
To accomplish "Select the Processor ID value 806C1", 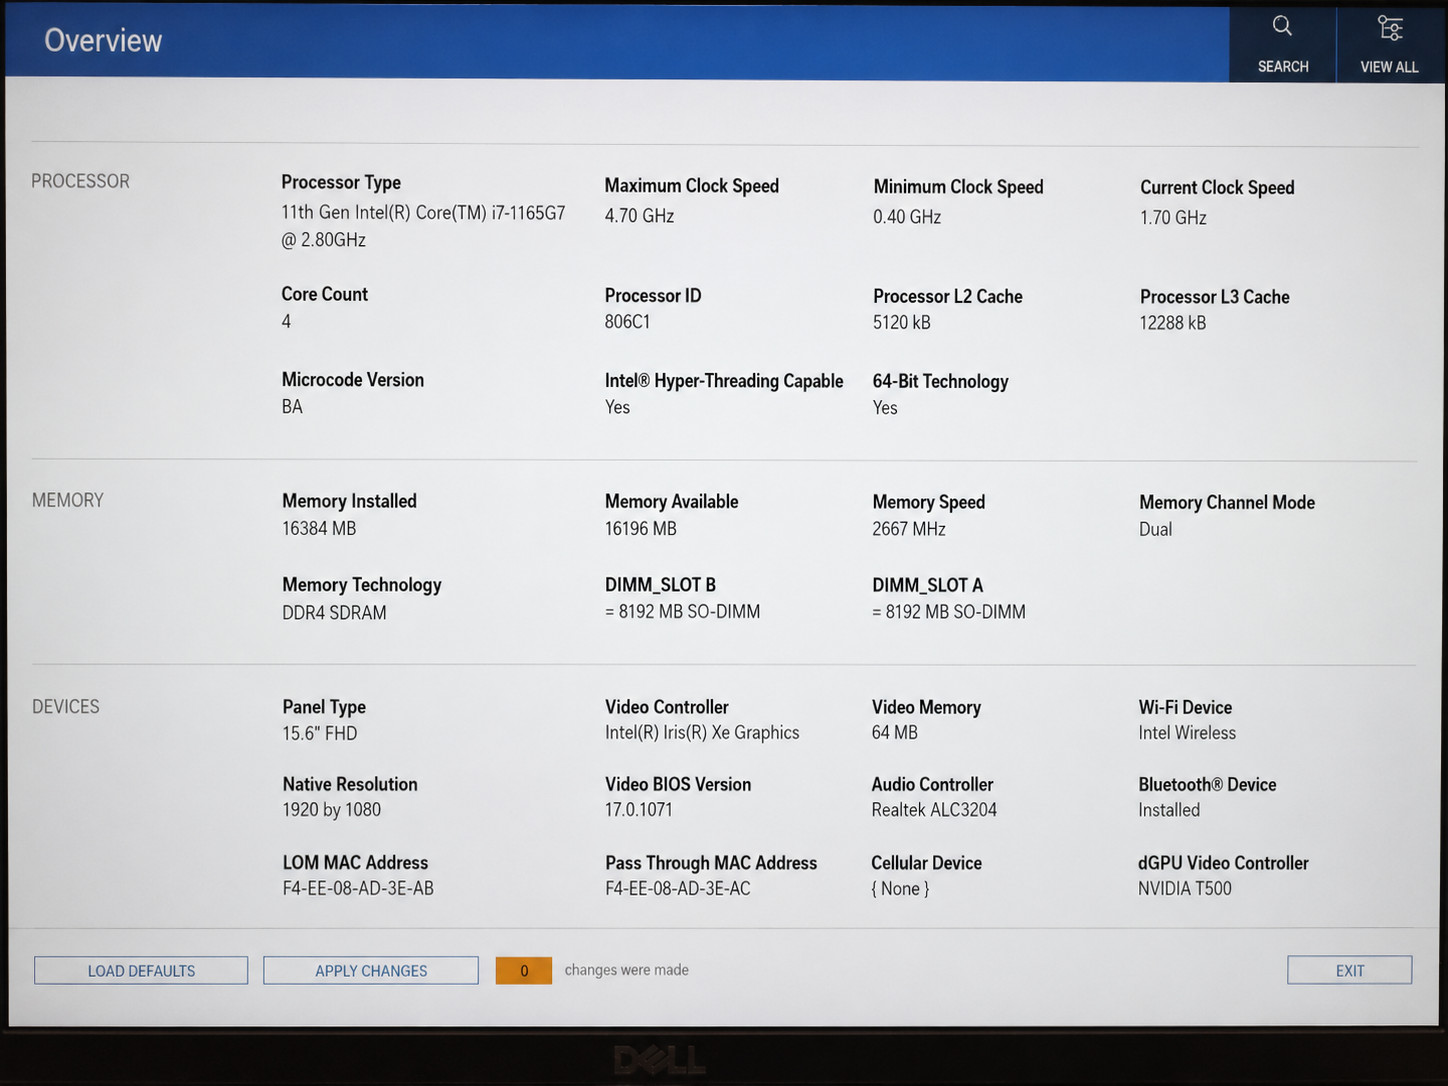I will click(x=627, y=321).
